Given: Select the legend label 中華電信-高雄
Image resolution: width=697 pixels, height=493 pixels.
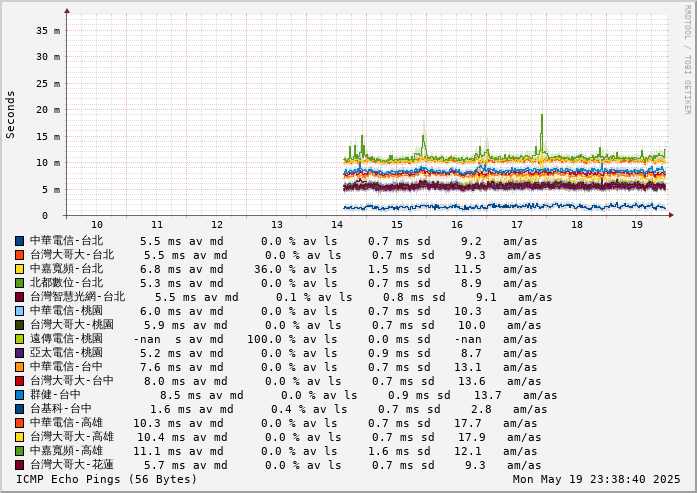Looking at the screenshot, I should click(67, 423).
